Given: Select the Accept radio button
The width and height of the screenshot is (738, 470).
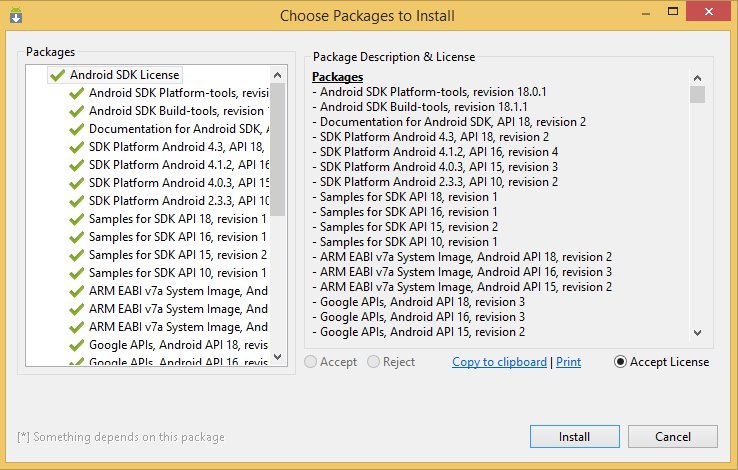Looking at the screenshot, I should (x=311, y=362).
